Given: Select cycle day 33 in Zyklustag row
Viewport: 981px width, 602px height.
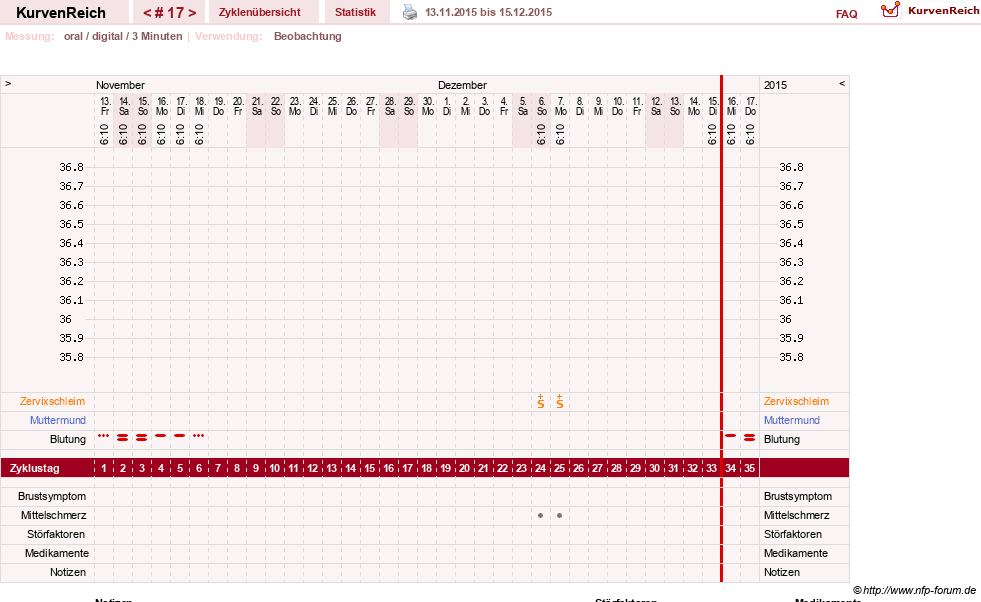Looking at the screenshot, I should pyautogui.click(x=711, y=468).
